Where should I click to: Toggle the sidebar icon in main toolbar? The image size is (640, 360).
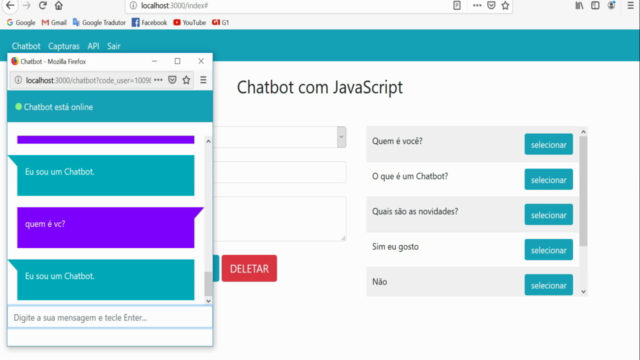pos(595,5)
